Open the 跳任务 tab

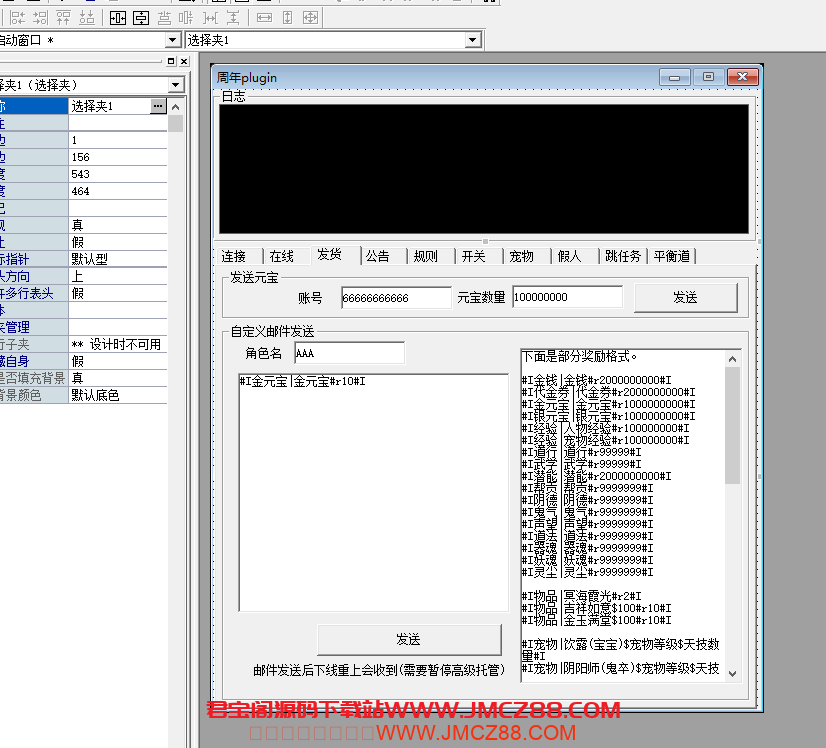click(623, 257)
